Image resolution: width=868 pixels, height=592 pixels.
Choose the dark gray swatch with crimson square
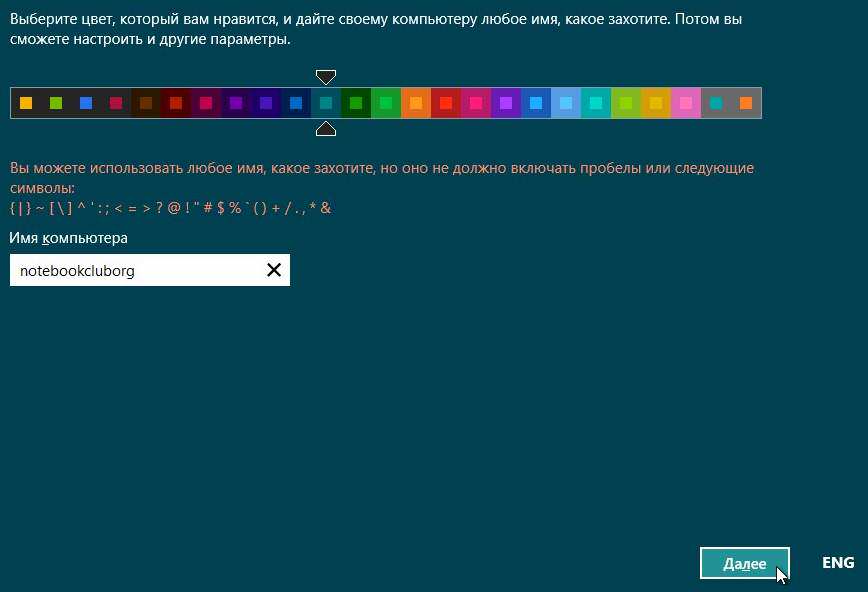116,103
